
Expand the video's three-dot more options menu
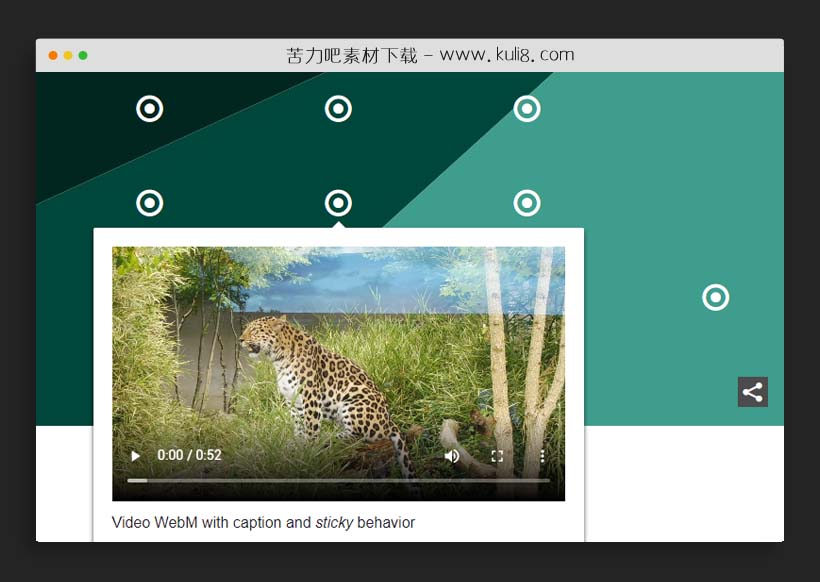tap(542, 456)
